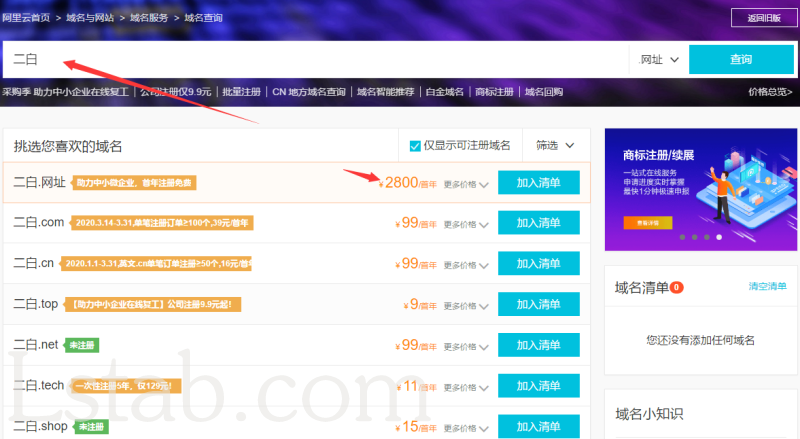Select the second banner carousel dot
The image size is (800, 439).
pyautogui.click(x=694, y=237)
